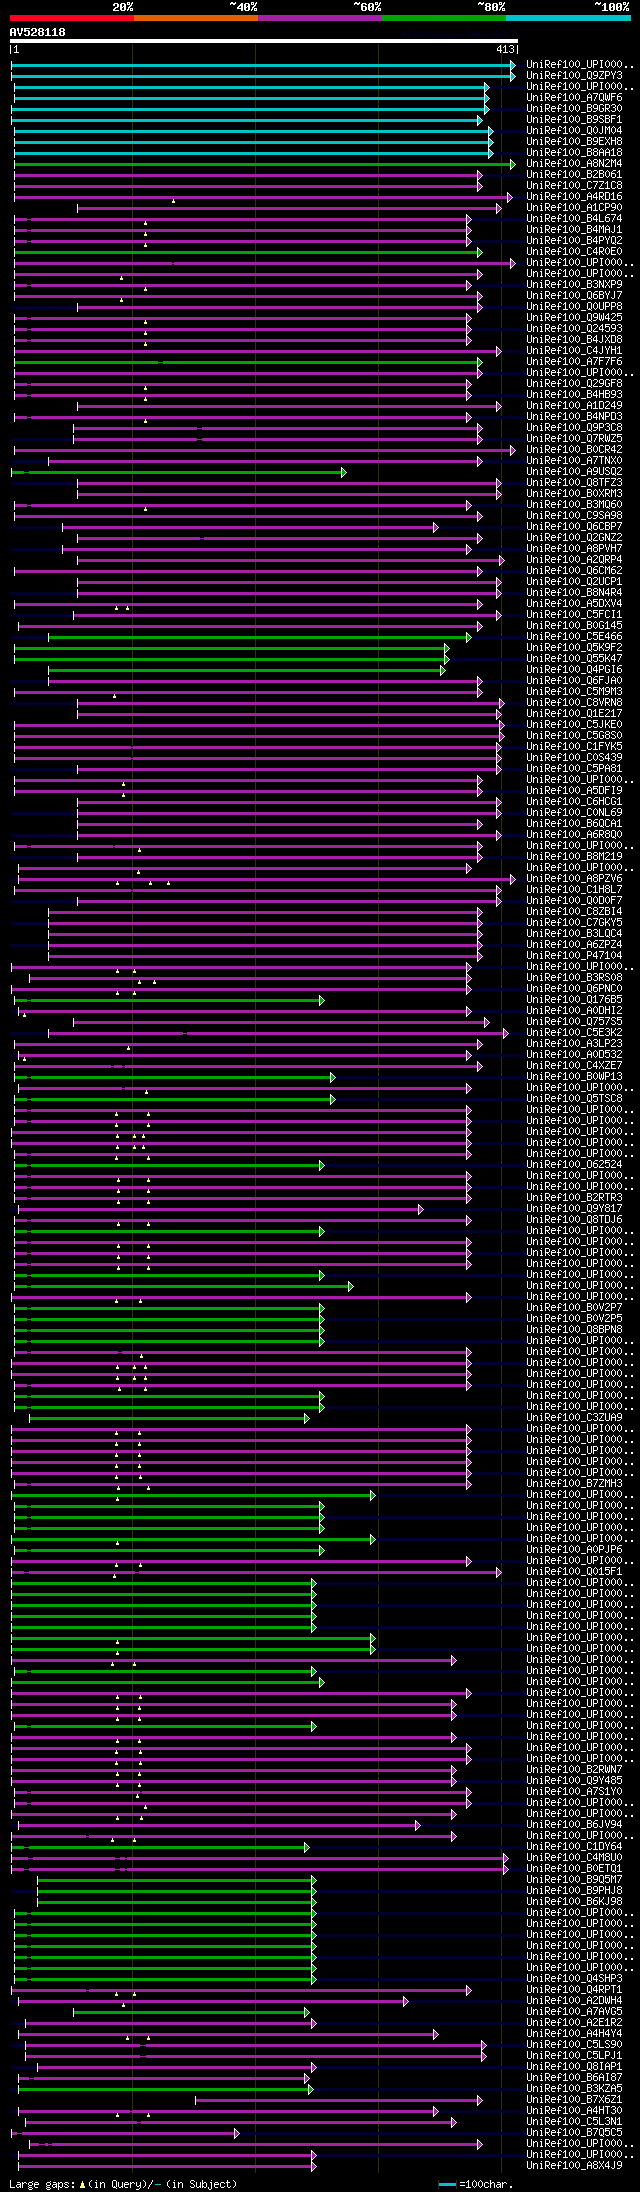Select label UniRef100_B0G145

[574, 625]
